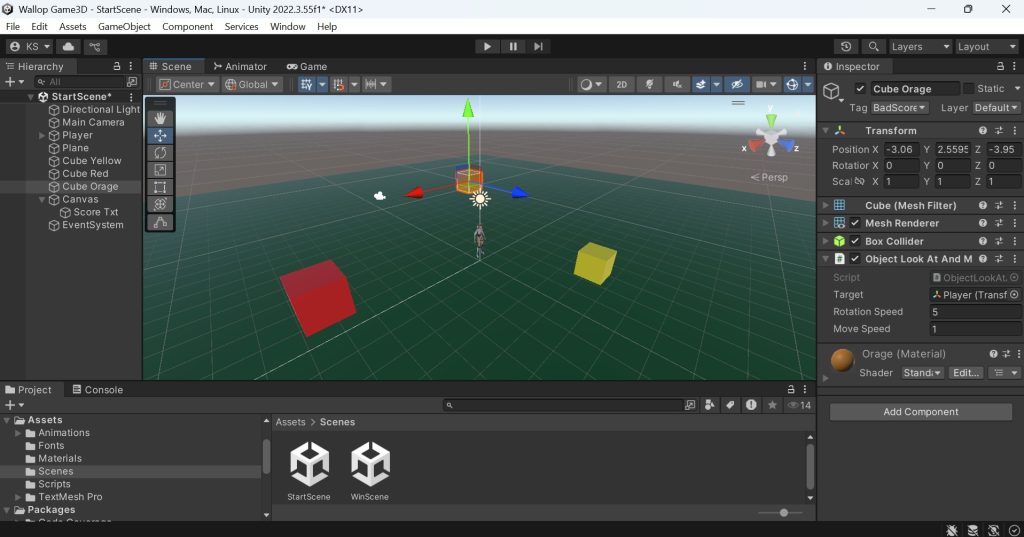Open version control icon in toolbar

point(95,46)
